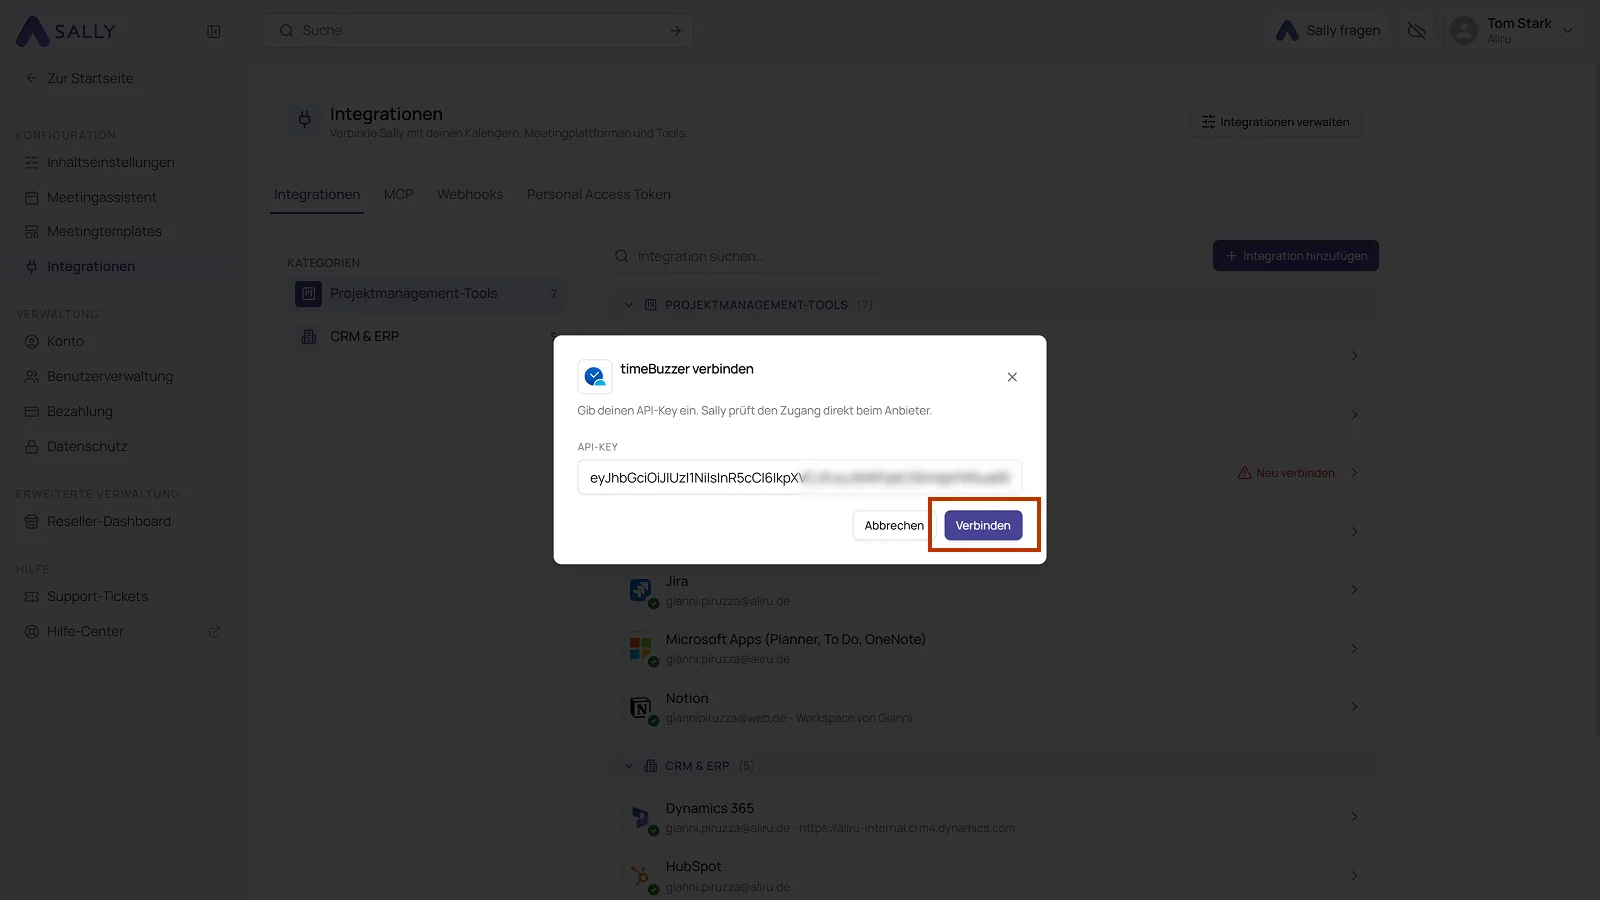Click the CRM & ERP category icon
Screen dimensions: 1600x900
pyautogui.click(x=308, y=337)
